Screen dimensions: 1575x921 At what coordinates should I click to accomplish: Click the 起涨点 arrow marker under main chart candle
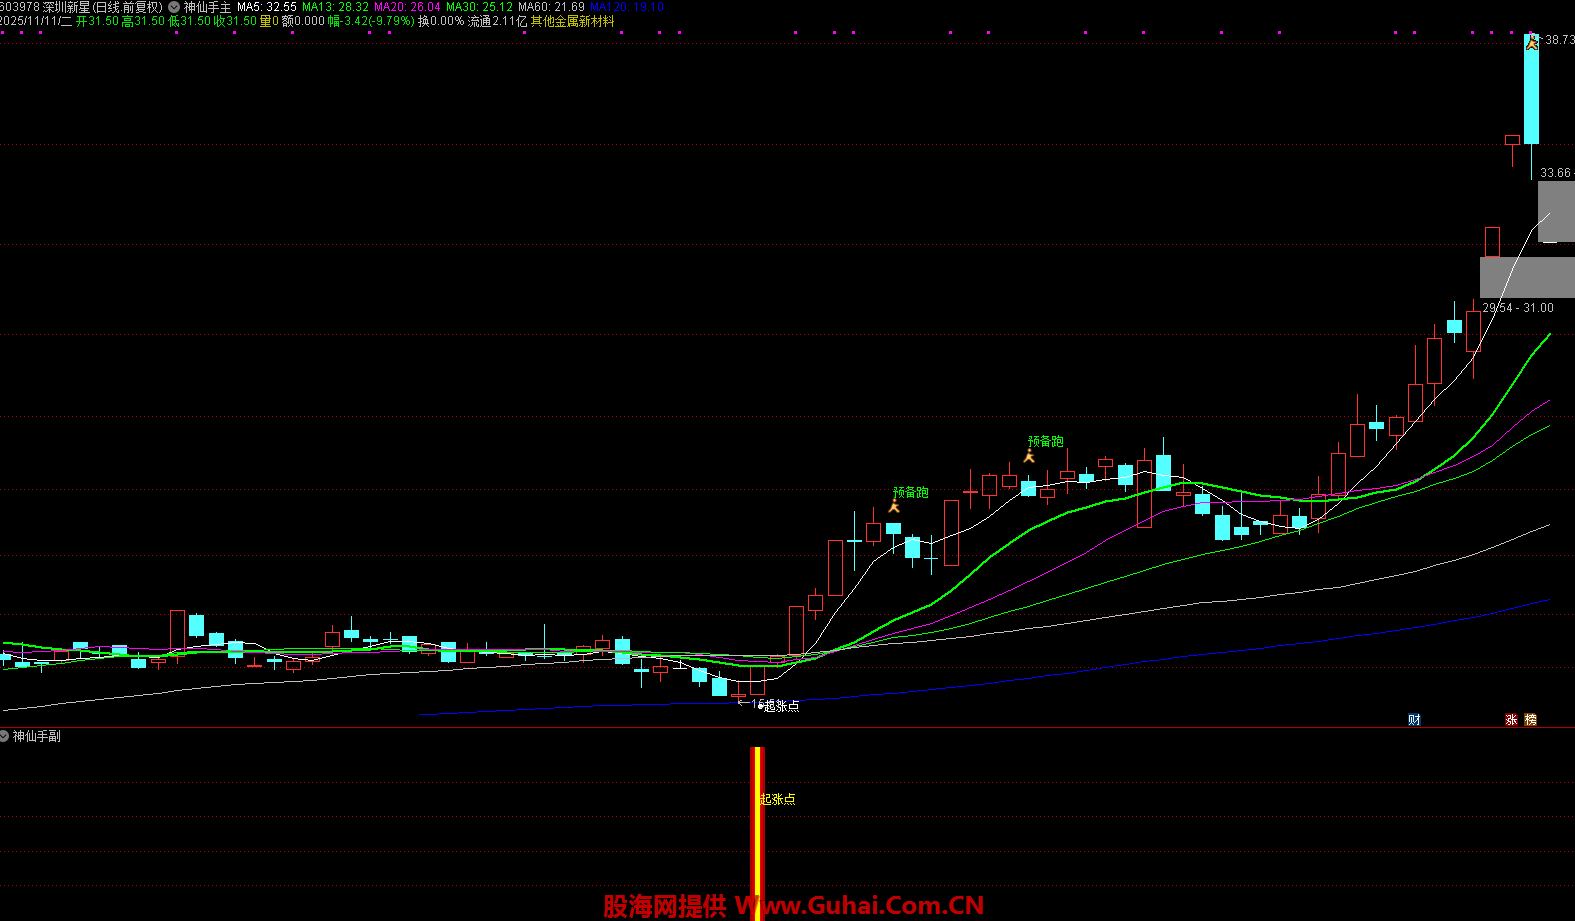[743, 704]
